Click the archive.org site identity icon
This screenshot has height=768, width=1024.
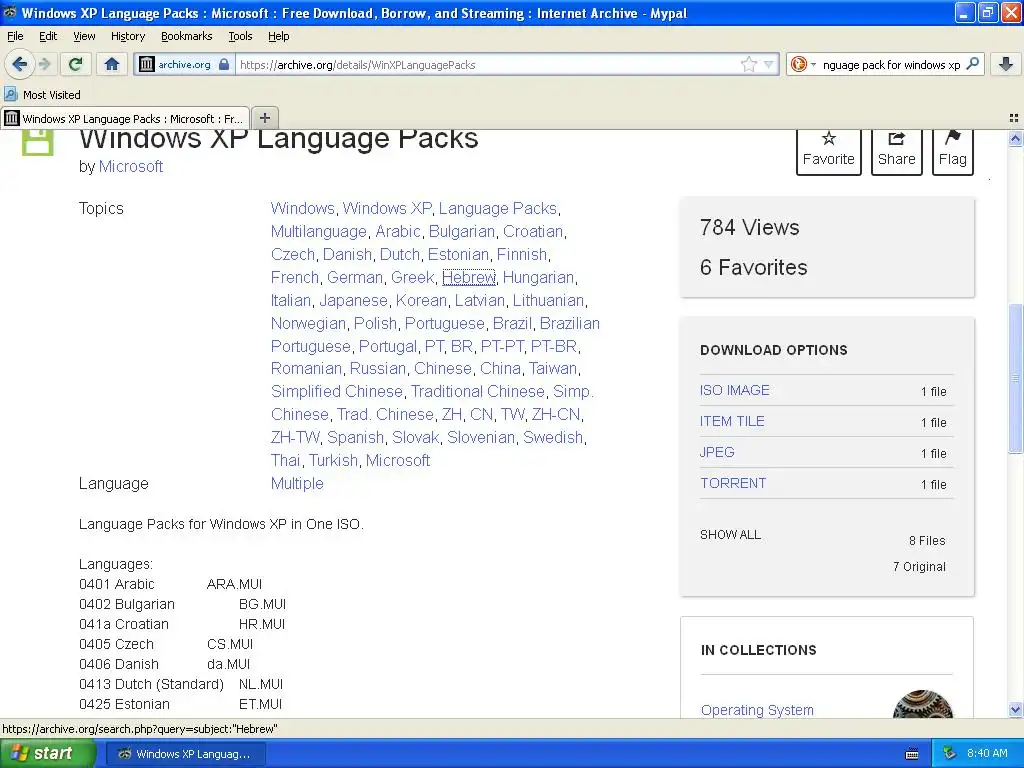[x=147, y=64]
